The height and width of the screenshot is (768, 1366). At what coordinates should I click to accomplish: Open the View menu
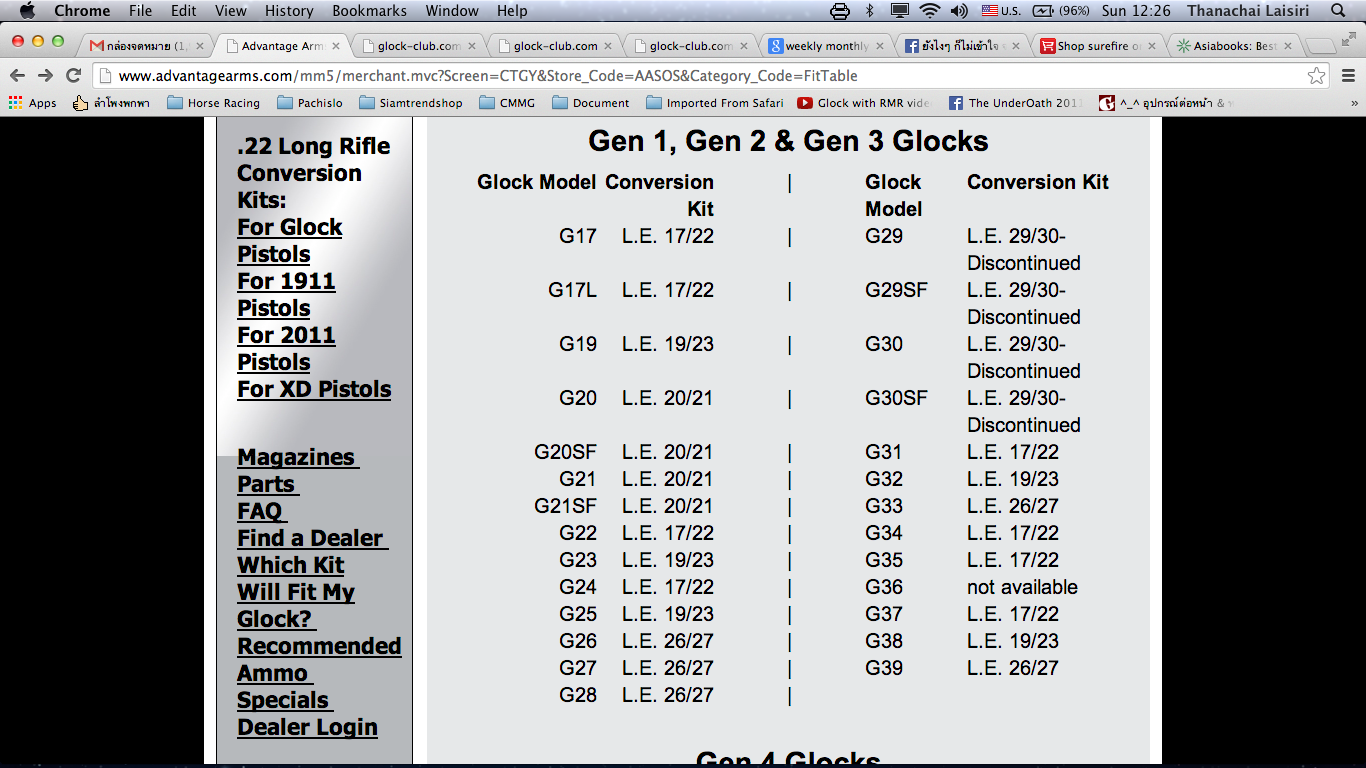pyautogui.click(x=230, y=11)
